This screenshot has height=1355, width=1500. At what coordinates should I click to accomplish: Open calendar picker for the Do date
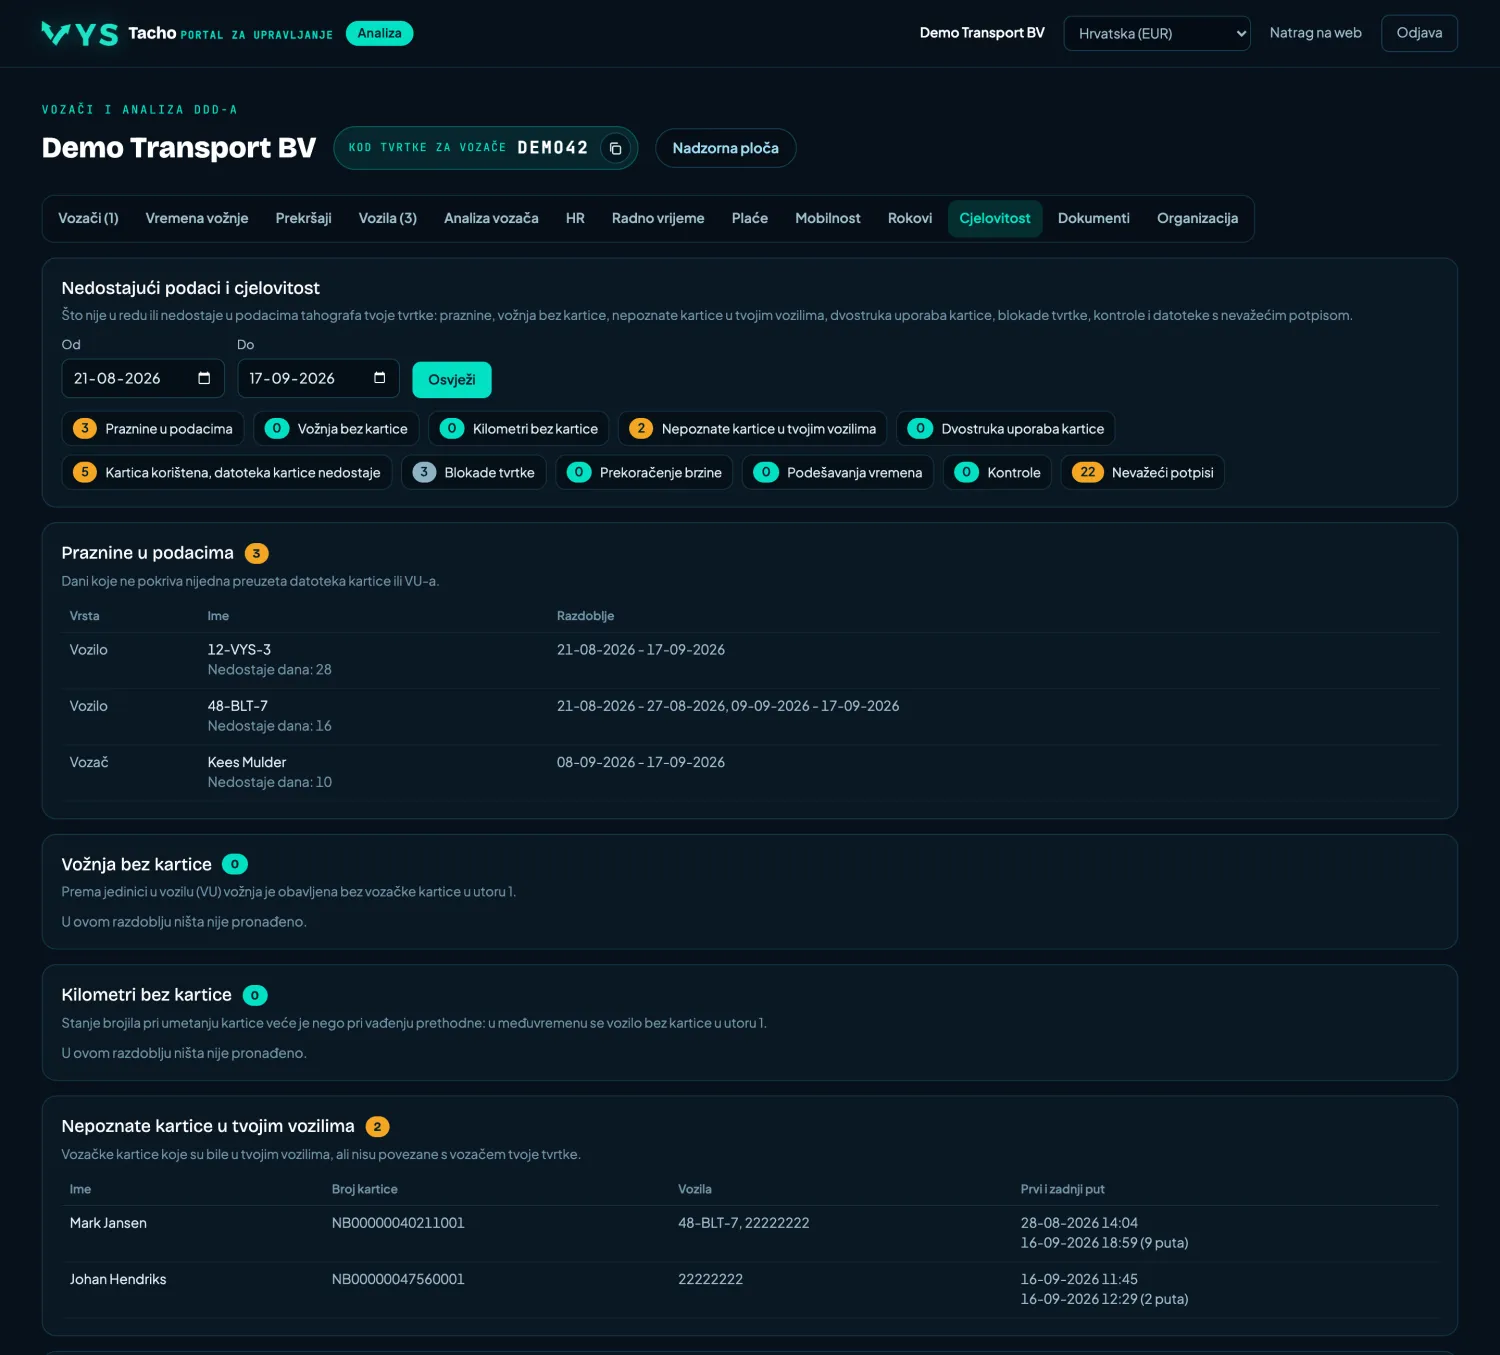click(x=379, y=378)
